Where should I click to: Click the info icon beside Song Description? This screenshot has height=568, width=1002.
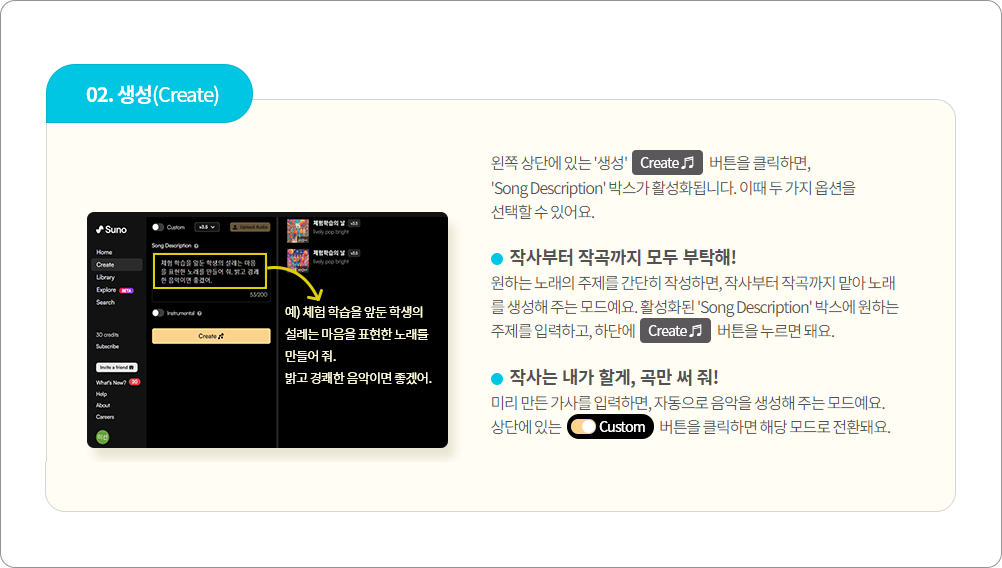tap(196, 245)
